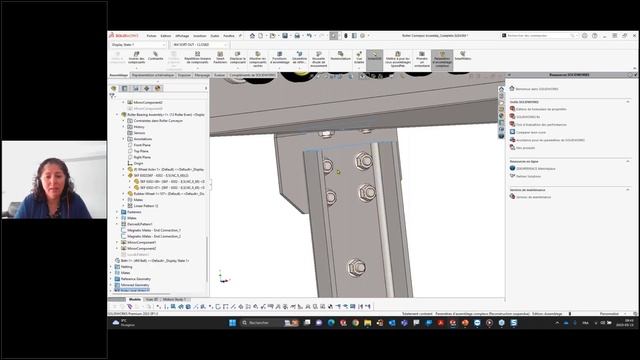Switch to Motion Study 1 tab
Screen dimensions: 640x360
pos(174,299)
